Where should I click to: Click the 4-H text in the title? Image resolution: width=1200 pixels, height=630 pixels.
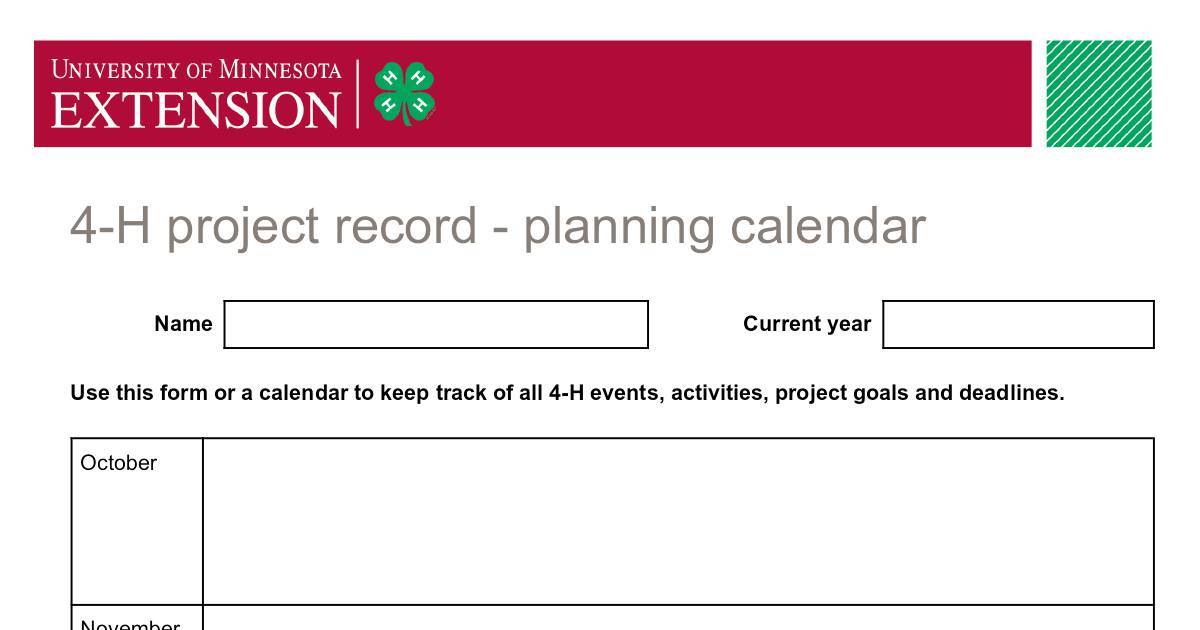point(110,227)
